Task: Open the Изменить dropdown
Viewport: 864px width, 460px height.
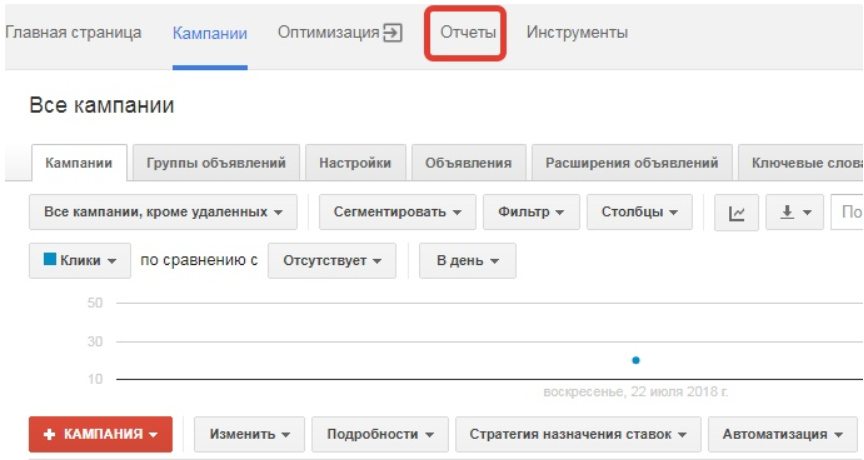Action: coord(249,434)
